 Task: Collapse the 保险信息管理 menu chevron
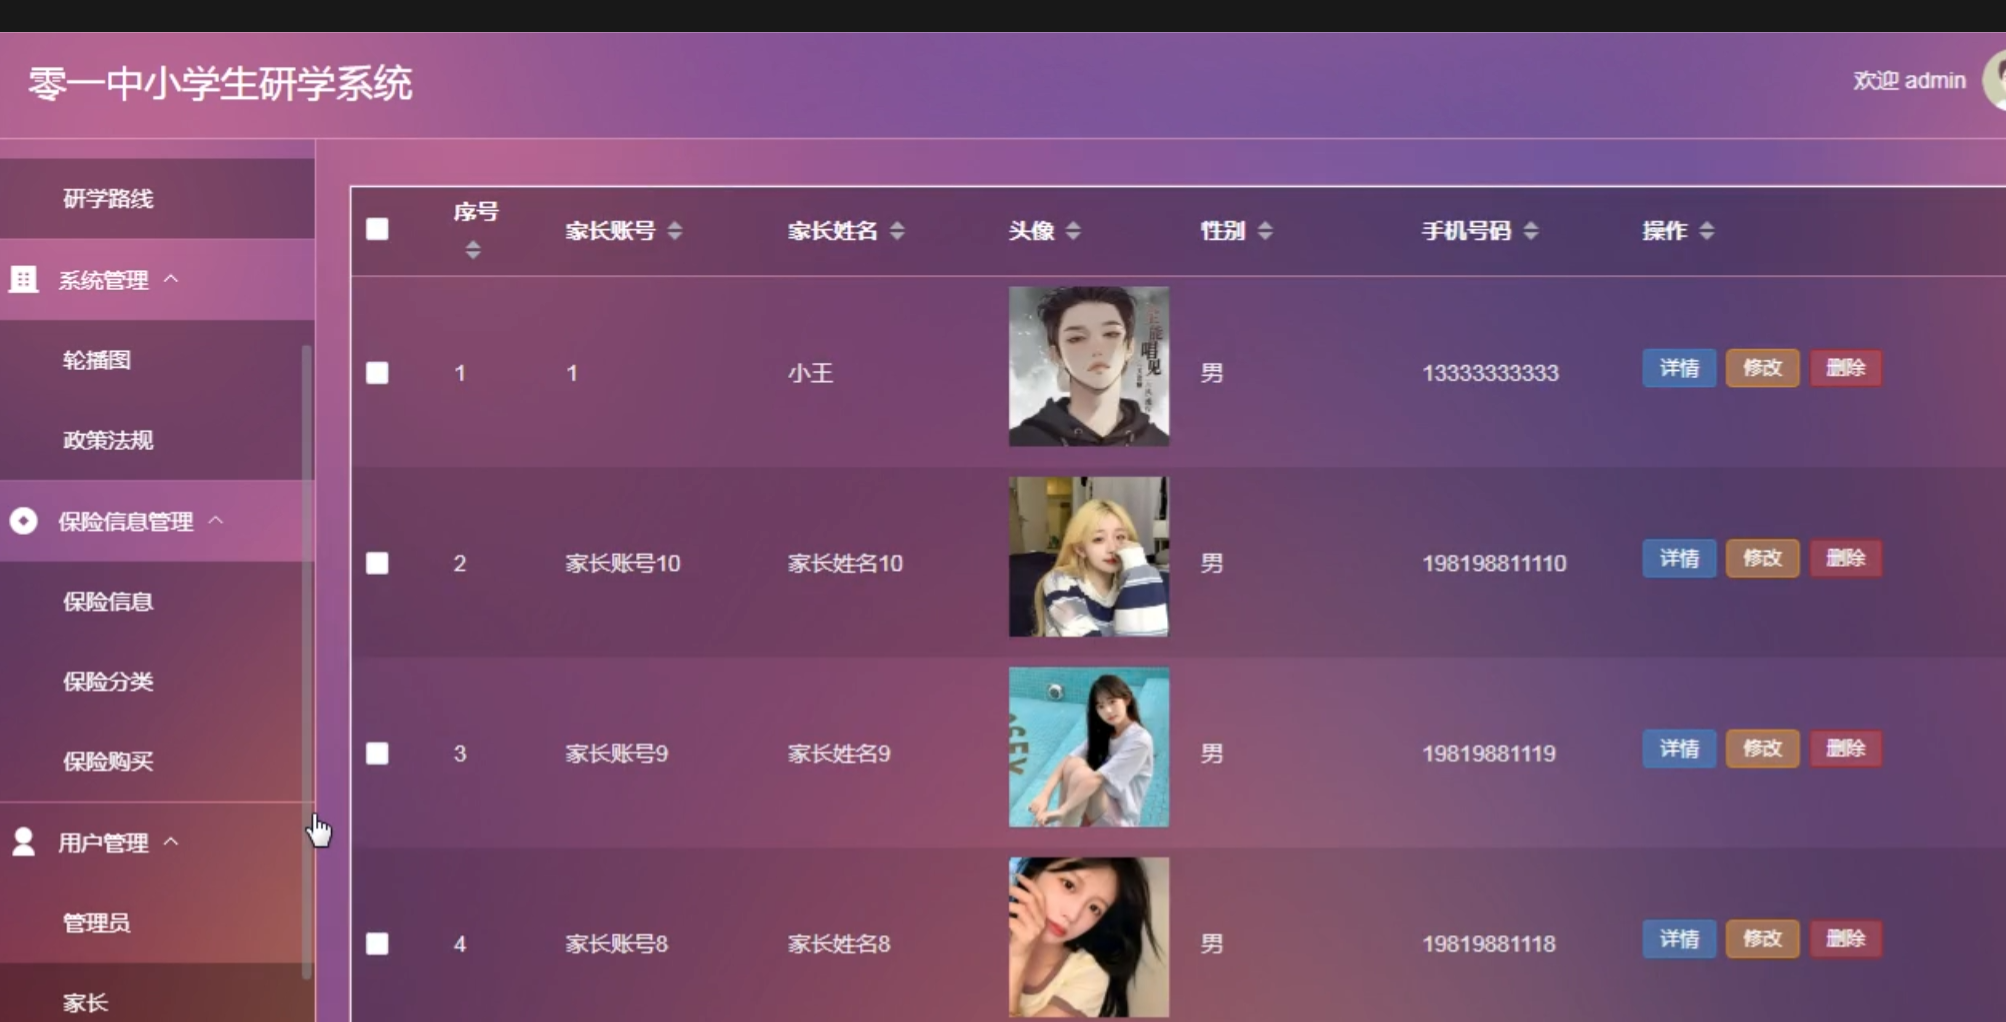tap(216, 520)
